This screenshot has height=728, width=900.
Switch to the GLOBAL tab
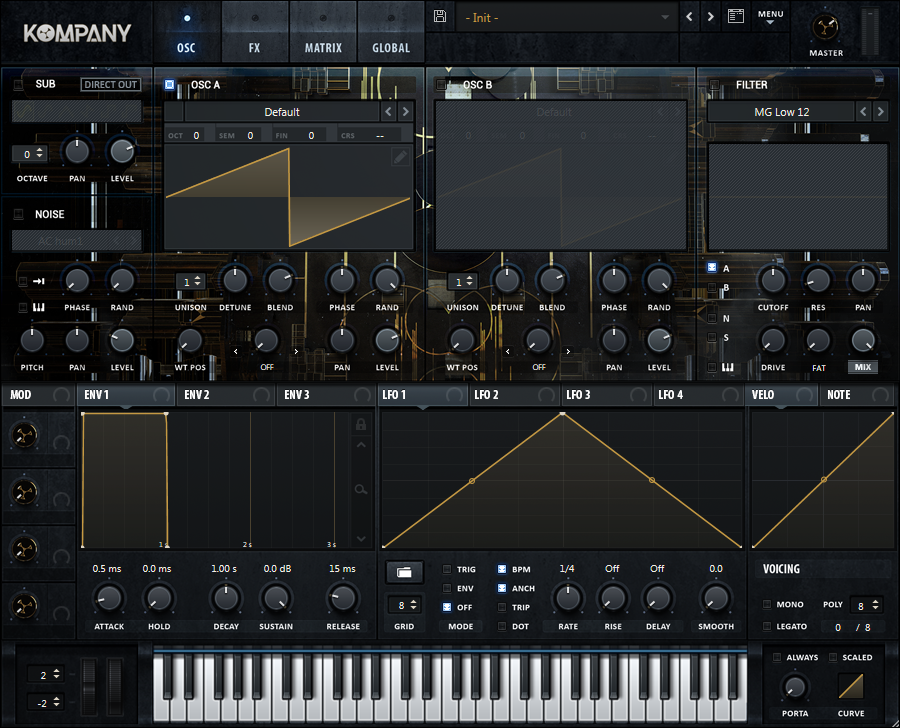pos(391,32)
